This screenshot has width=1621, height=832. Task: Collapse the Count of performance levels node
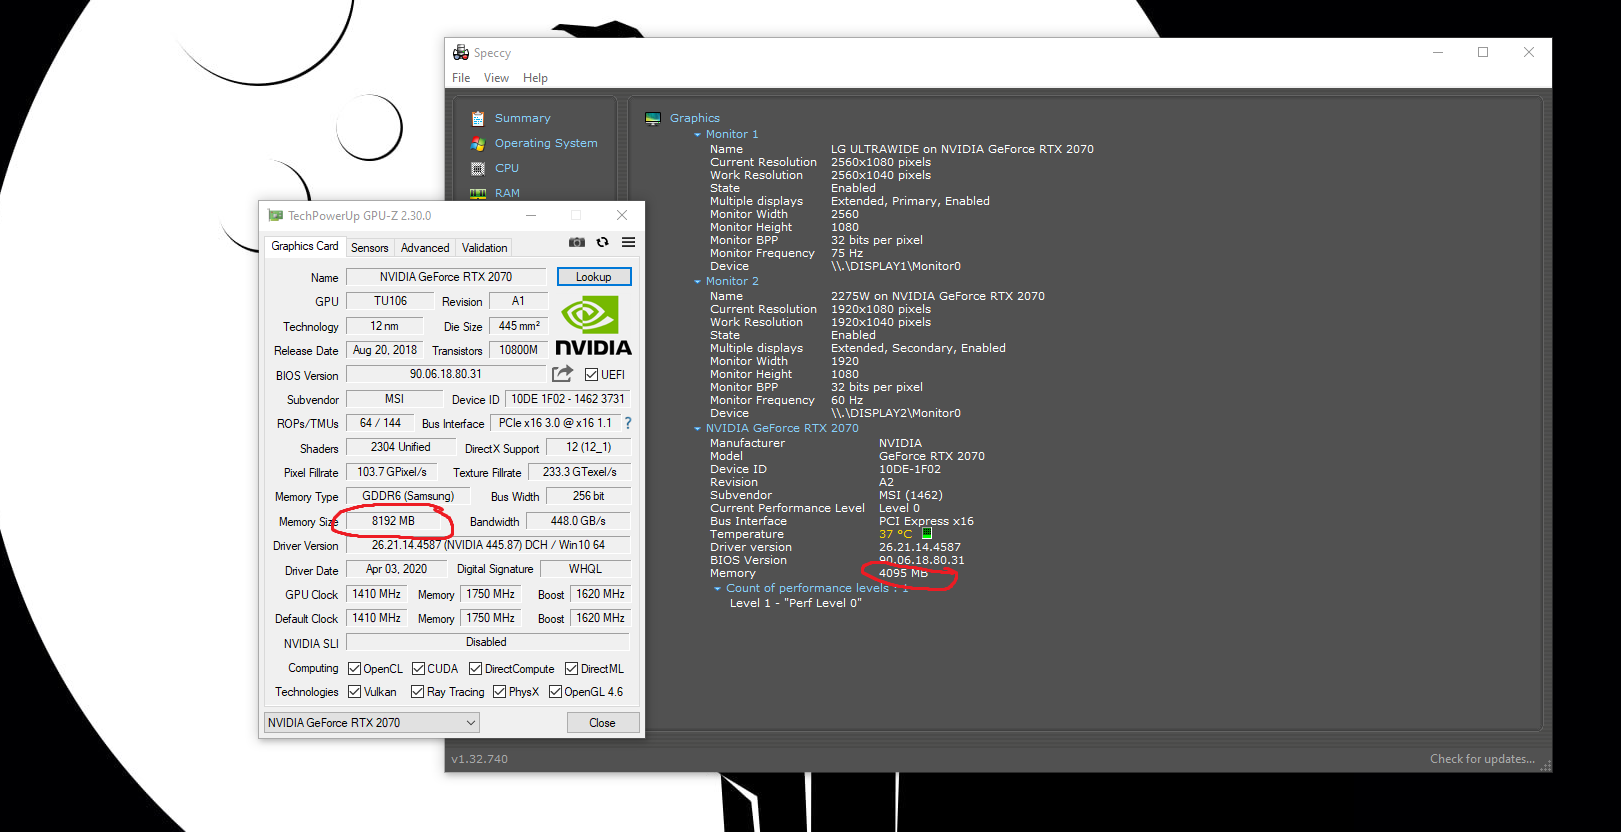pos(717,588)
